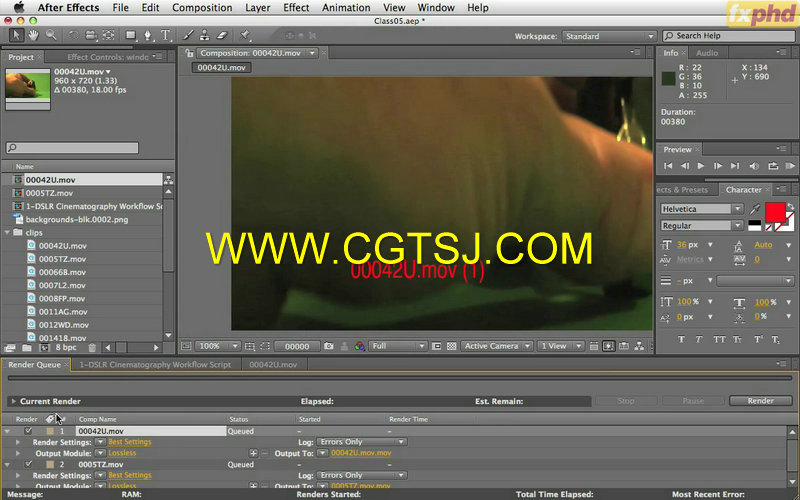Collapse the clips folder in Project panel

[7, 232]
